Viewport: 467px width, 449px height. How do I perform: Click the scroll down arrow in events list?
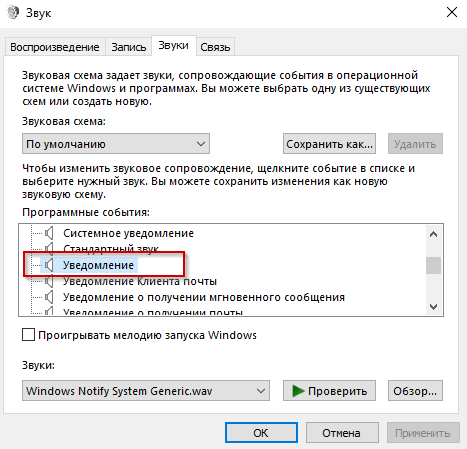(x=433, y=307)
